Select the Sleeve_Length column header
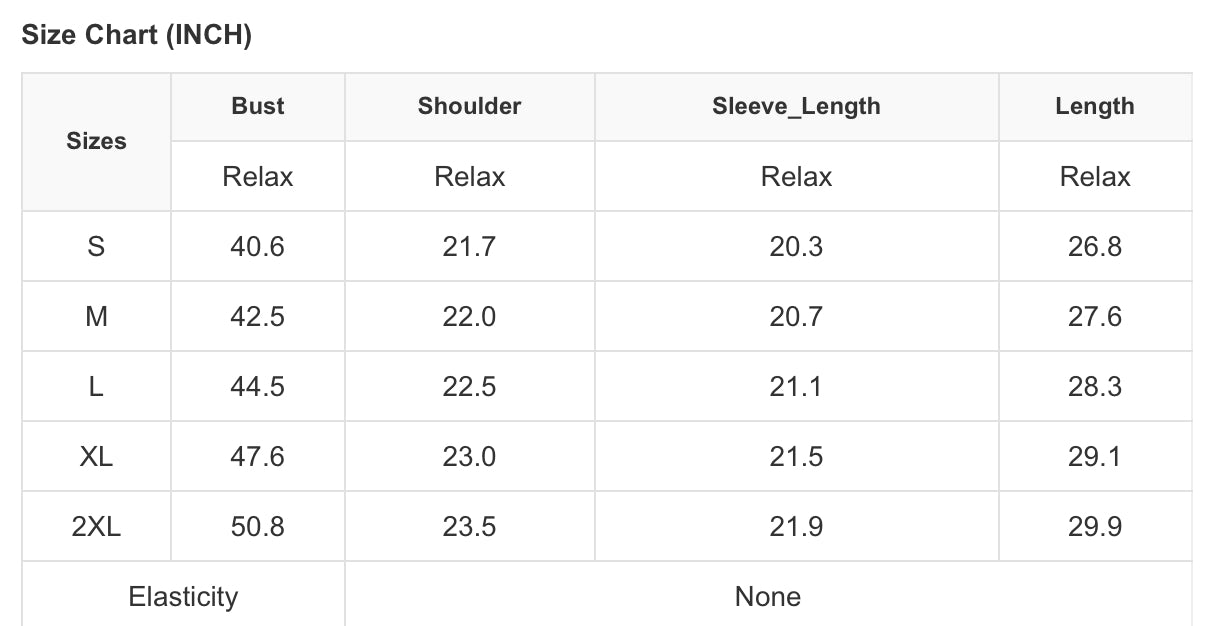Image resolution: width=1227 pixels, height=626 pixels. click(796, 106)
